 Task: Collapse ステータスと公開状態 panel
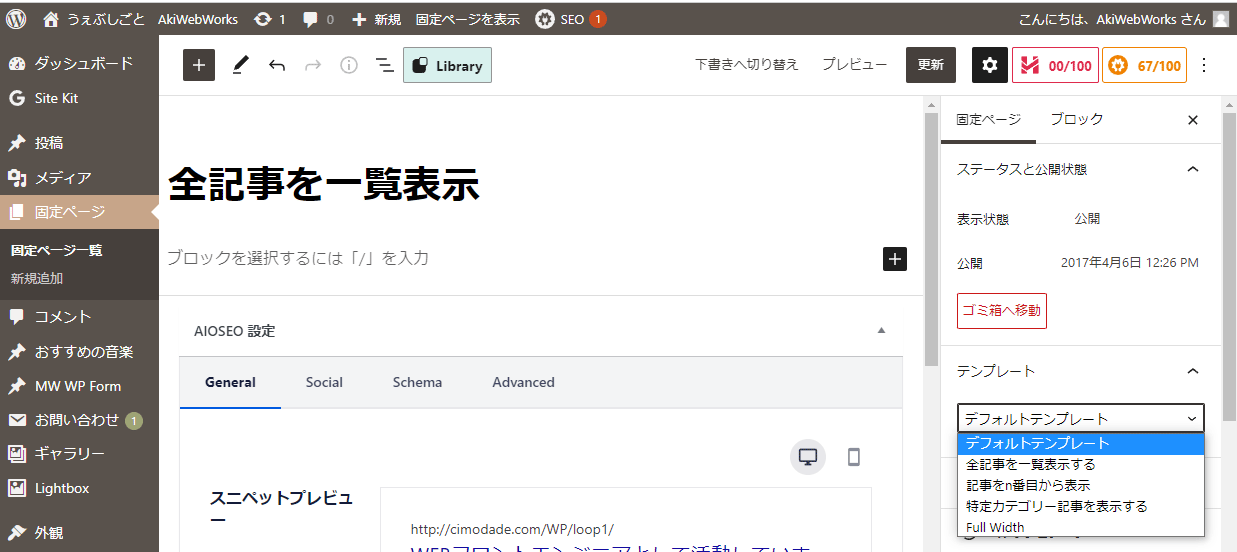1080,169
